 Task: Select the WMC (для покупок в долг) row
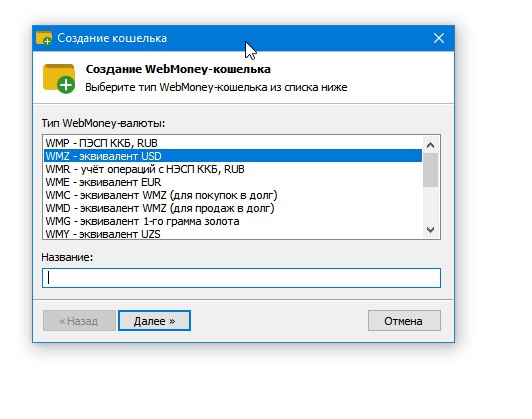(x=233, y=195)
